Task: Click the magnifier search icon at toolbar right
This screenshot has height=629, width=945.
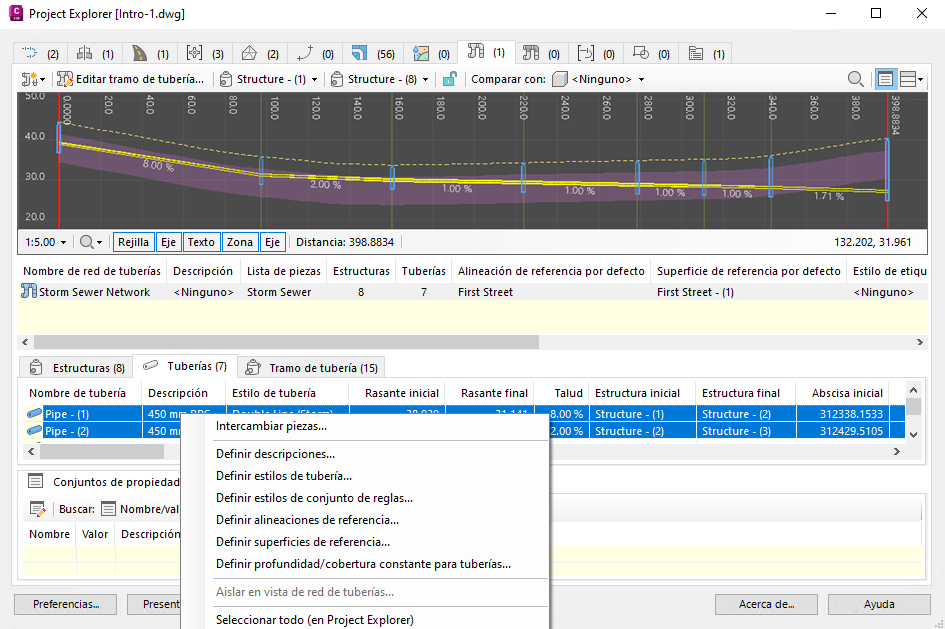Action: [x=856, y=79]
